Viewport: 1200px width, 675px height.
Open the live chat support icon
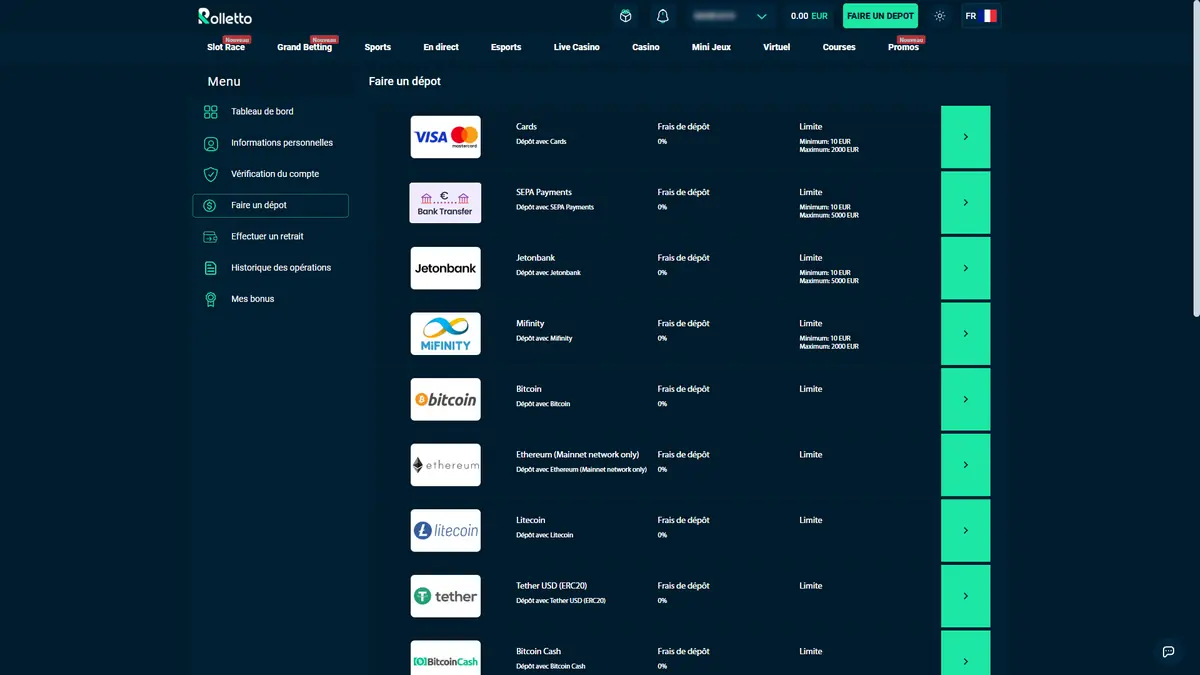click(1168, 651)
